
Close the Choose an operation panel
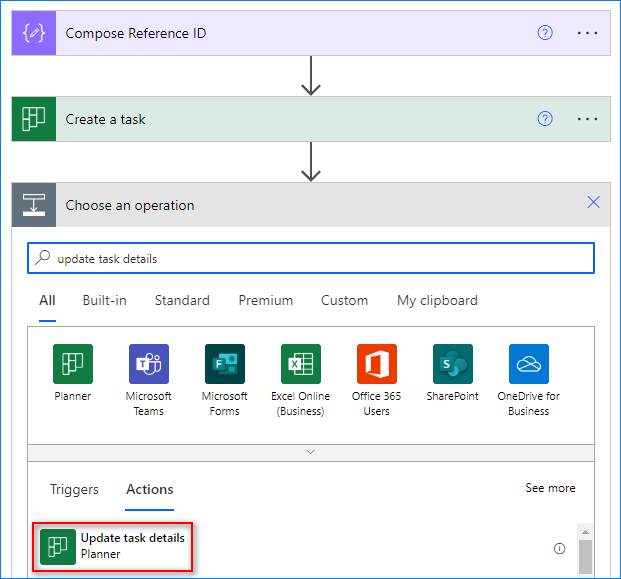(593, 203)
